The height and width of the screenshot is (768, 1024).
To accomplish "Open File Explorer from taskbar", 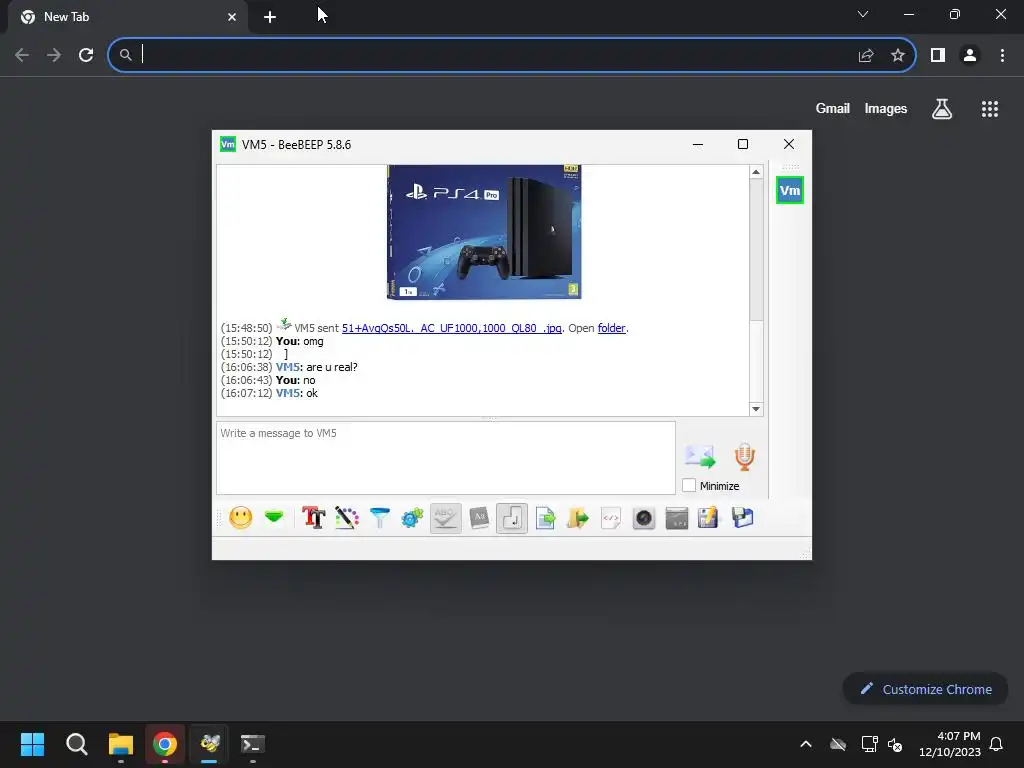I will coord(121,744).
